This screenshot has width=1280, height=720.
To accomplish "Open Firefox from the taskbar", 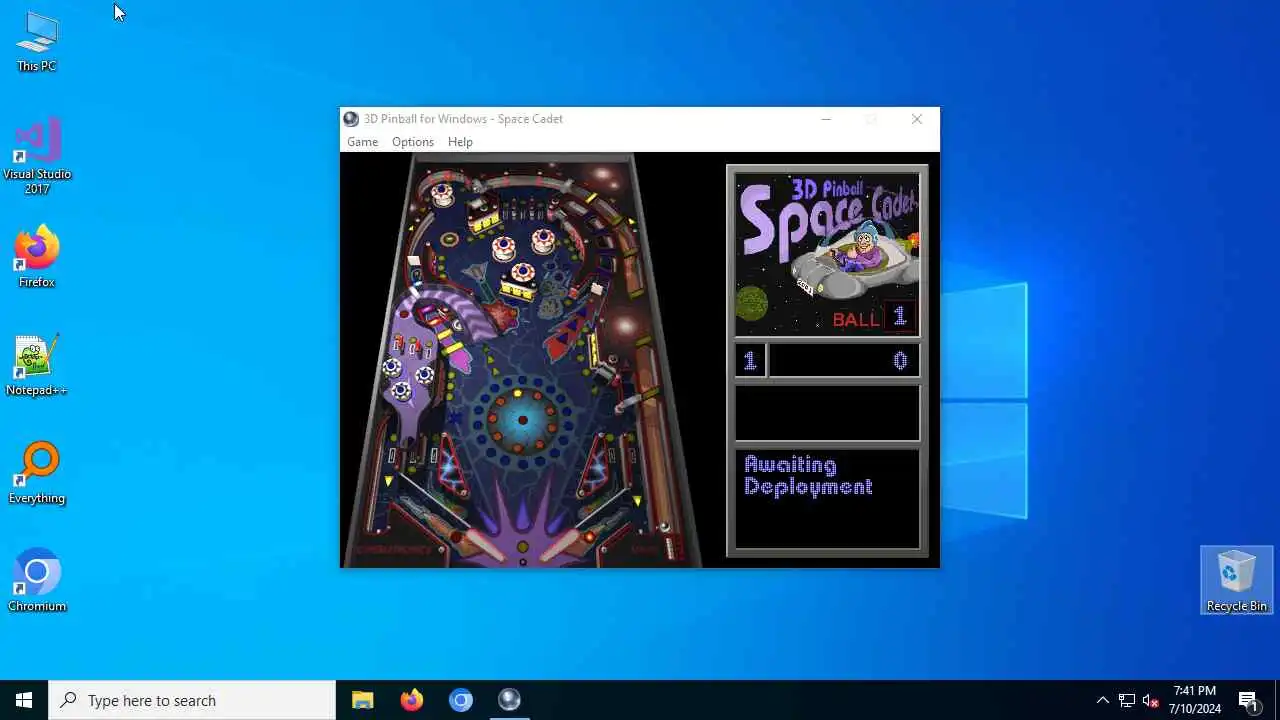I will 412,700.
